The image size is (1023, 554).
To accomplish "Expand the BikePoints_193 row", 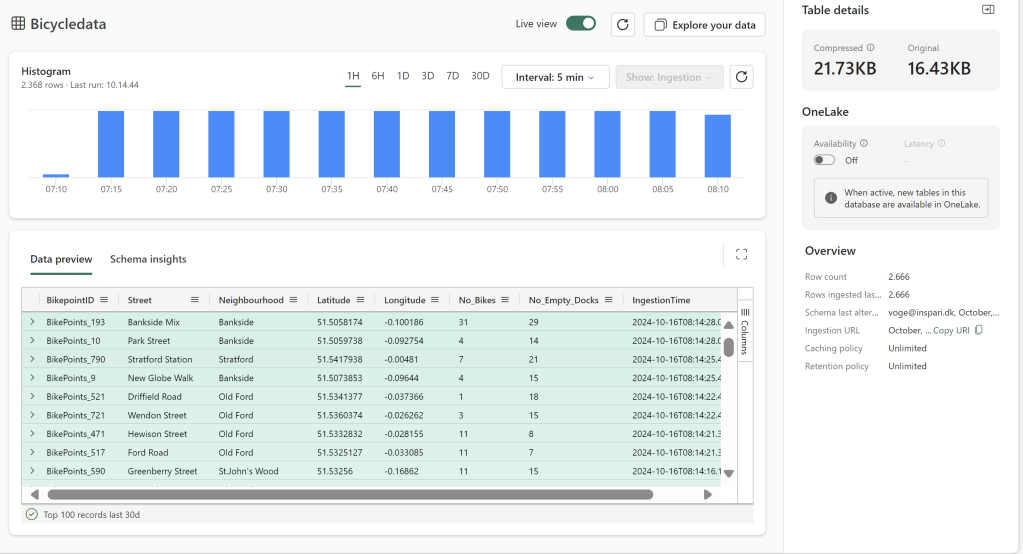I will pos(32,322).
